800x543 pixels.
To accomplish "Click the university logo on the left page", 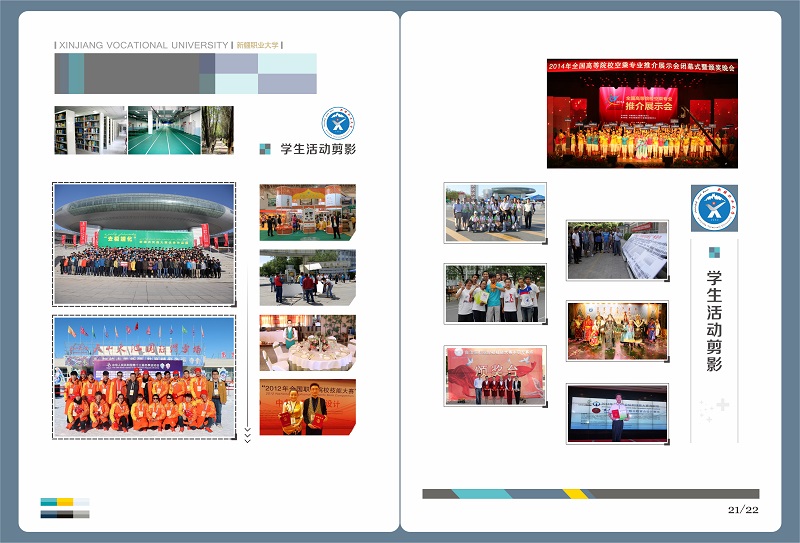I will [x=338, y=124].
